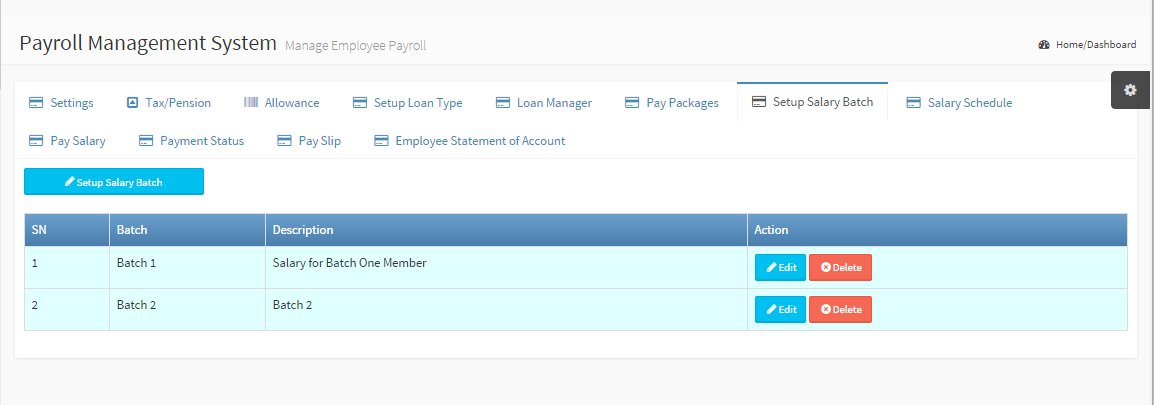Image resolution: width=1154 pixels, height=405 pixels.
Task: Open the Pay Salary tab
Action: (x=77, y=141)
